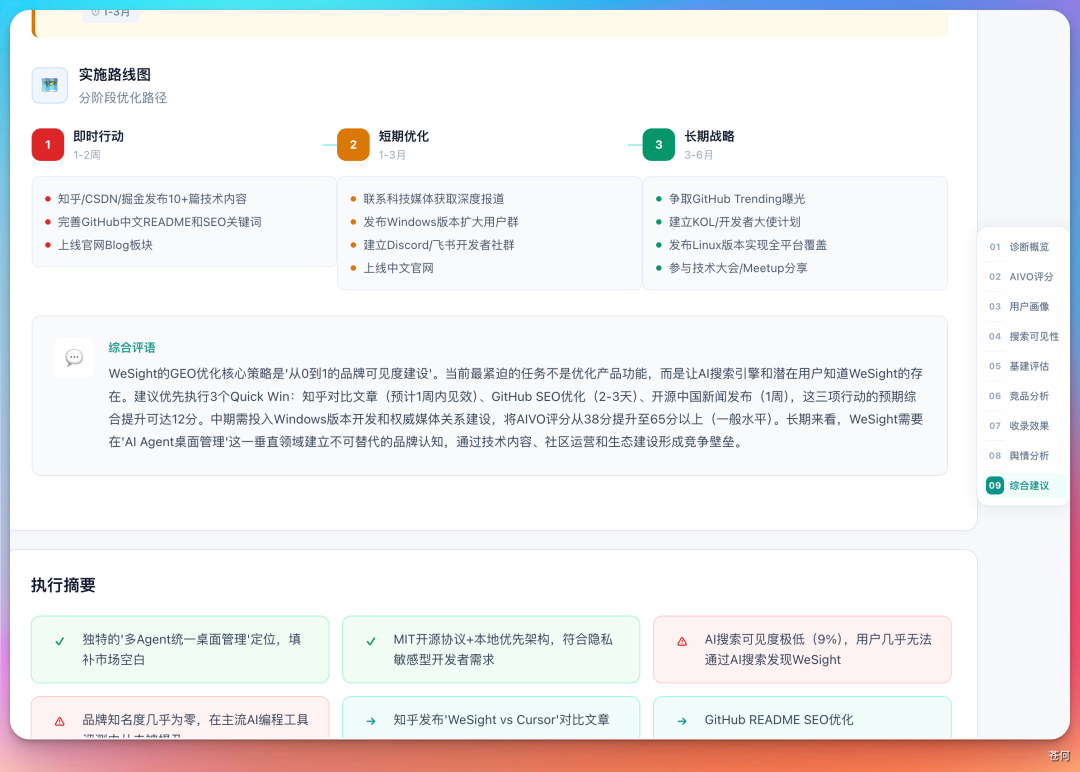Click the highlighted 09 number badge
Image resolution: width=1080 pixels, height=772 pixels.
click(995, 486)
